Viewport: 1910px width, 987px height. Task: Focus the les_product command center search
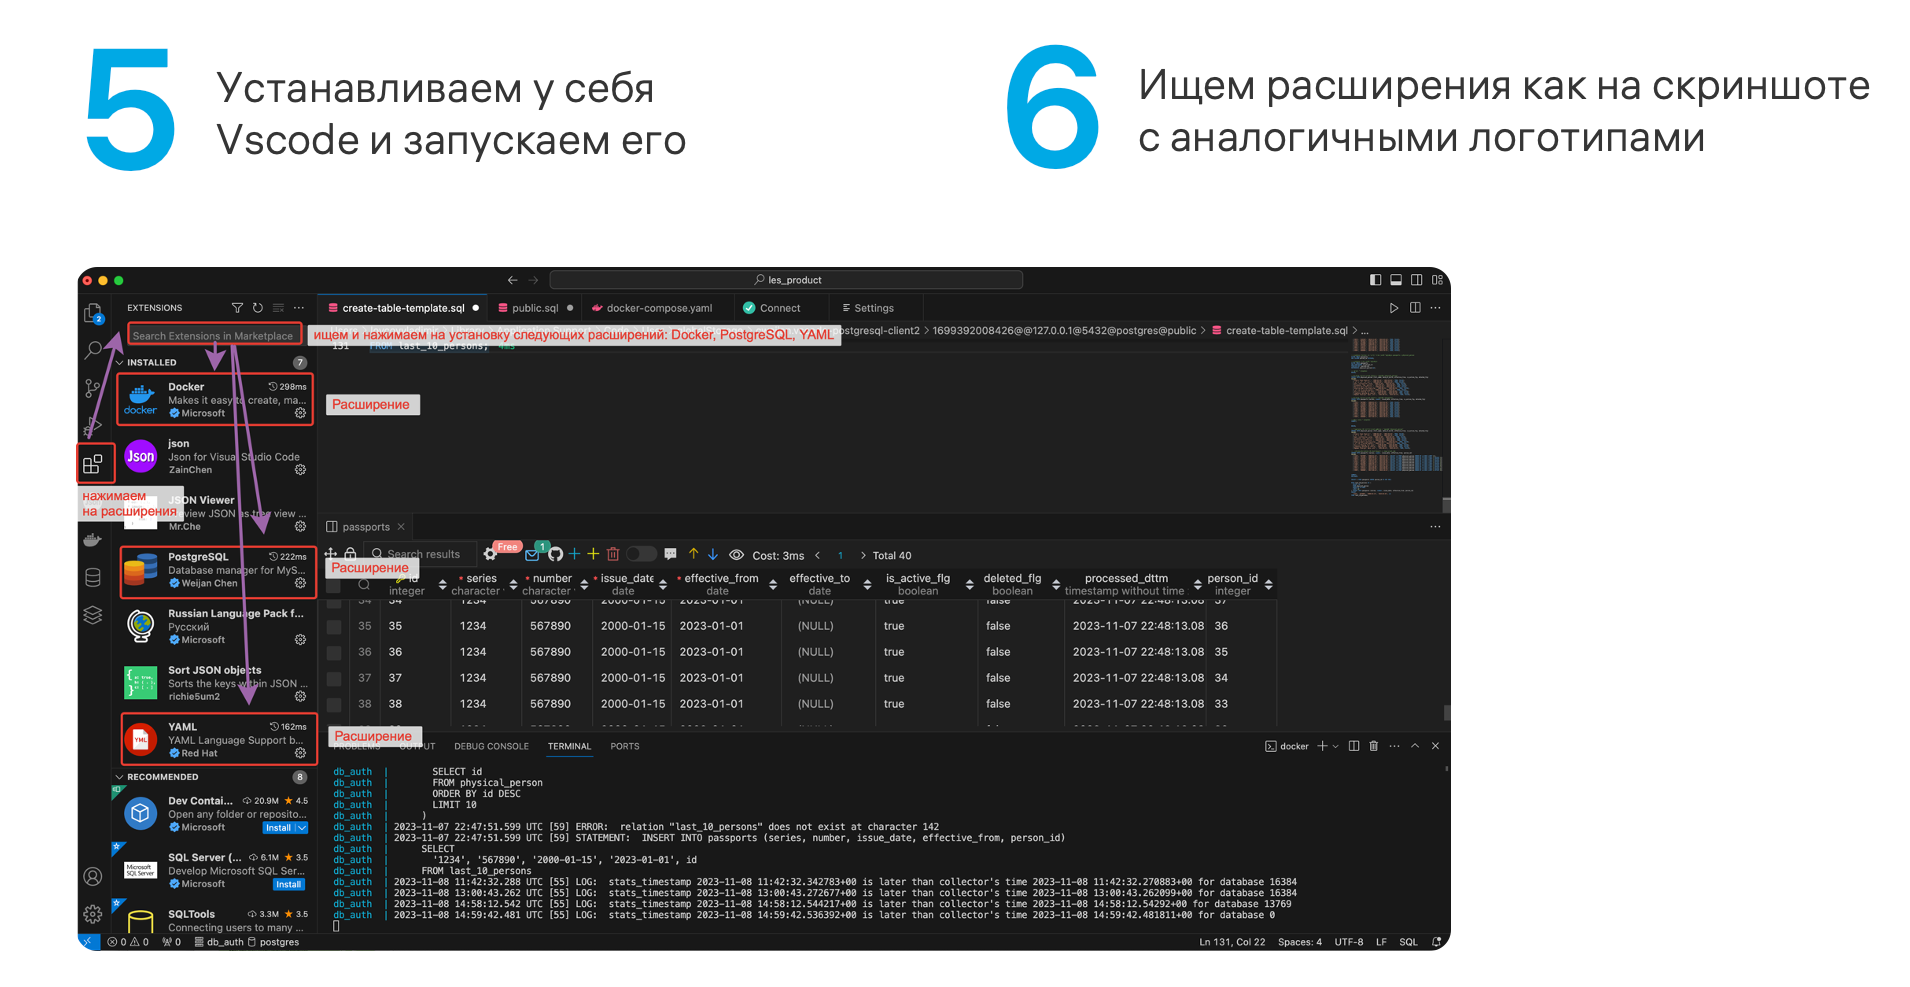786,280
